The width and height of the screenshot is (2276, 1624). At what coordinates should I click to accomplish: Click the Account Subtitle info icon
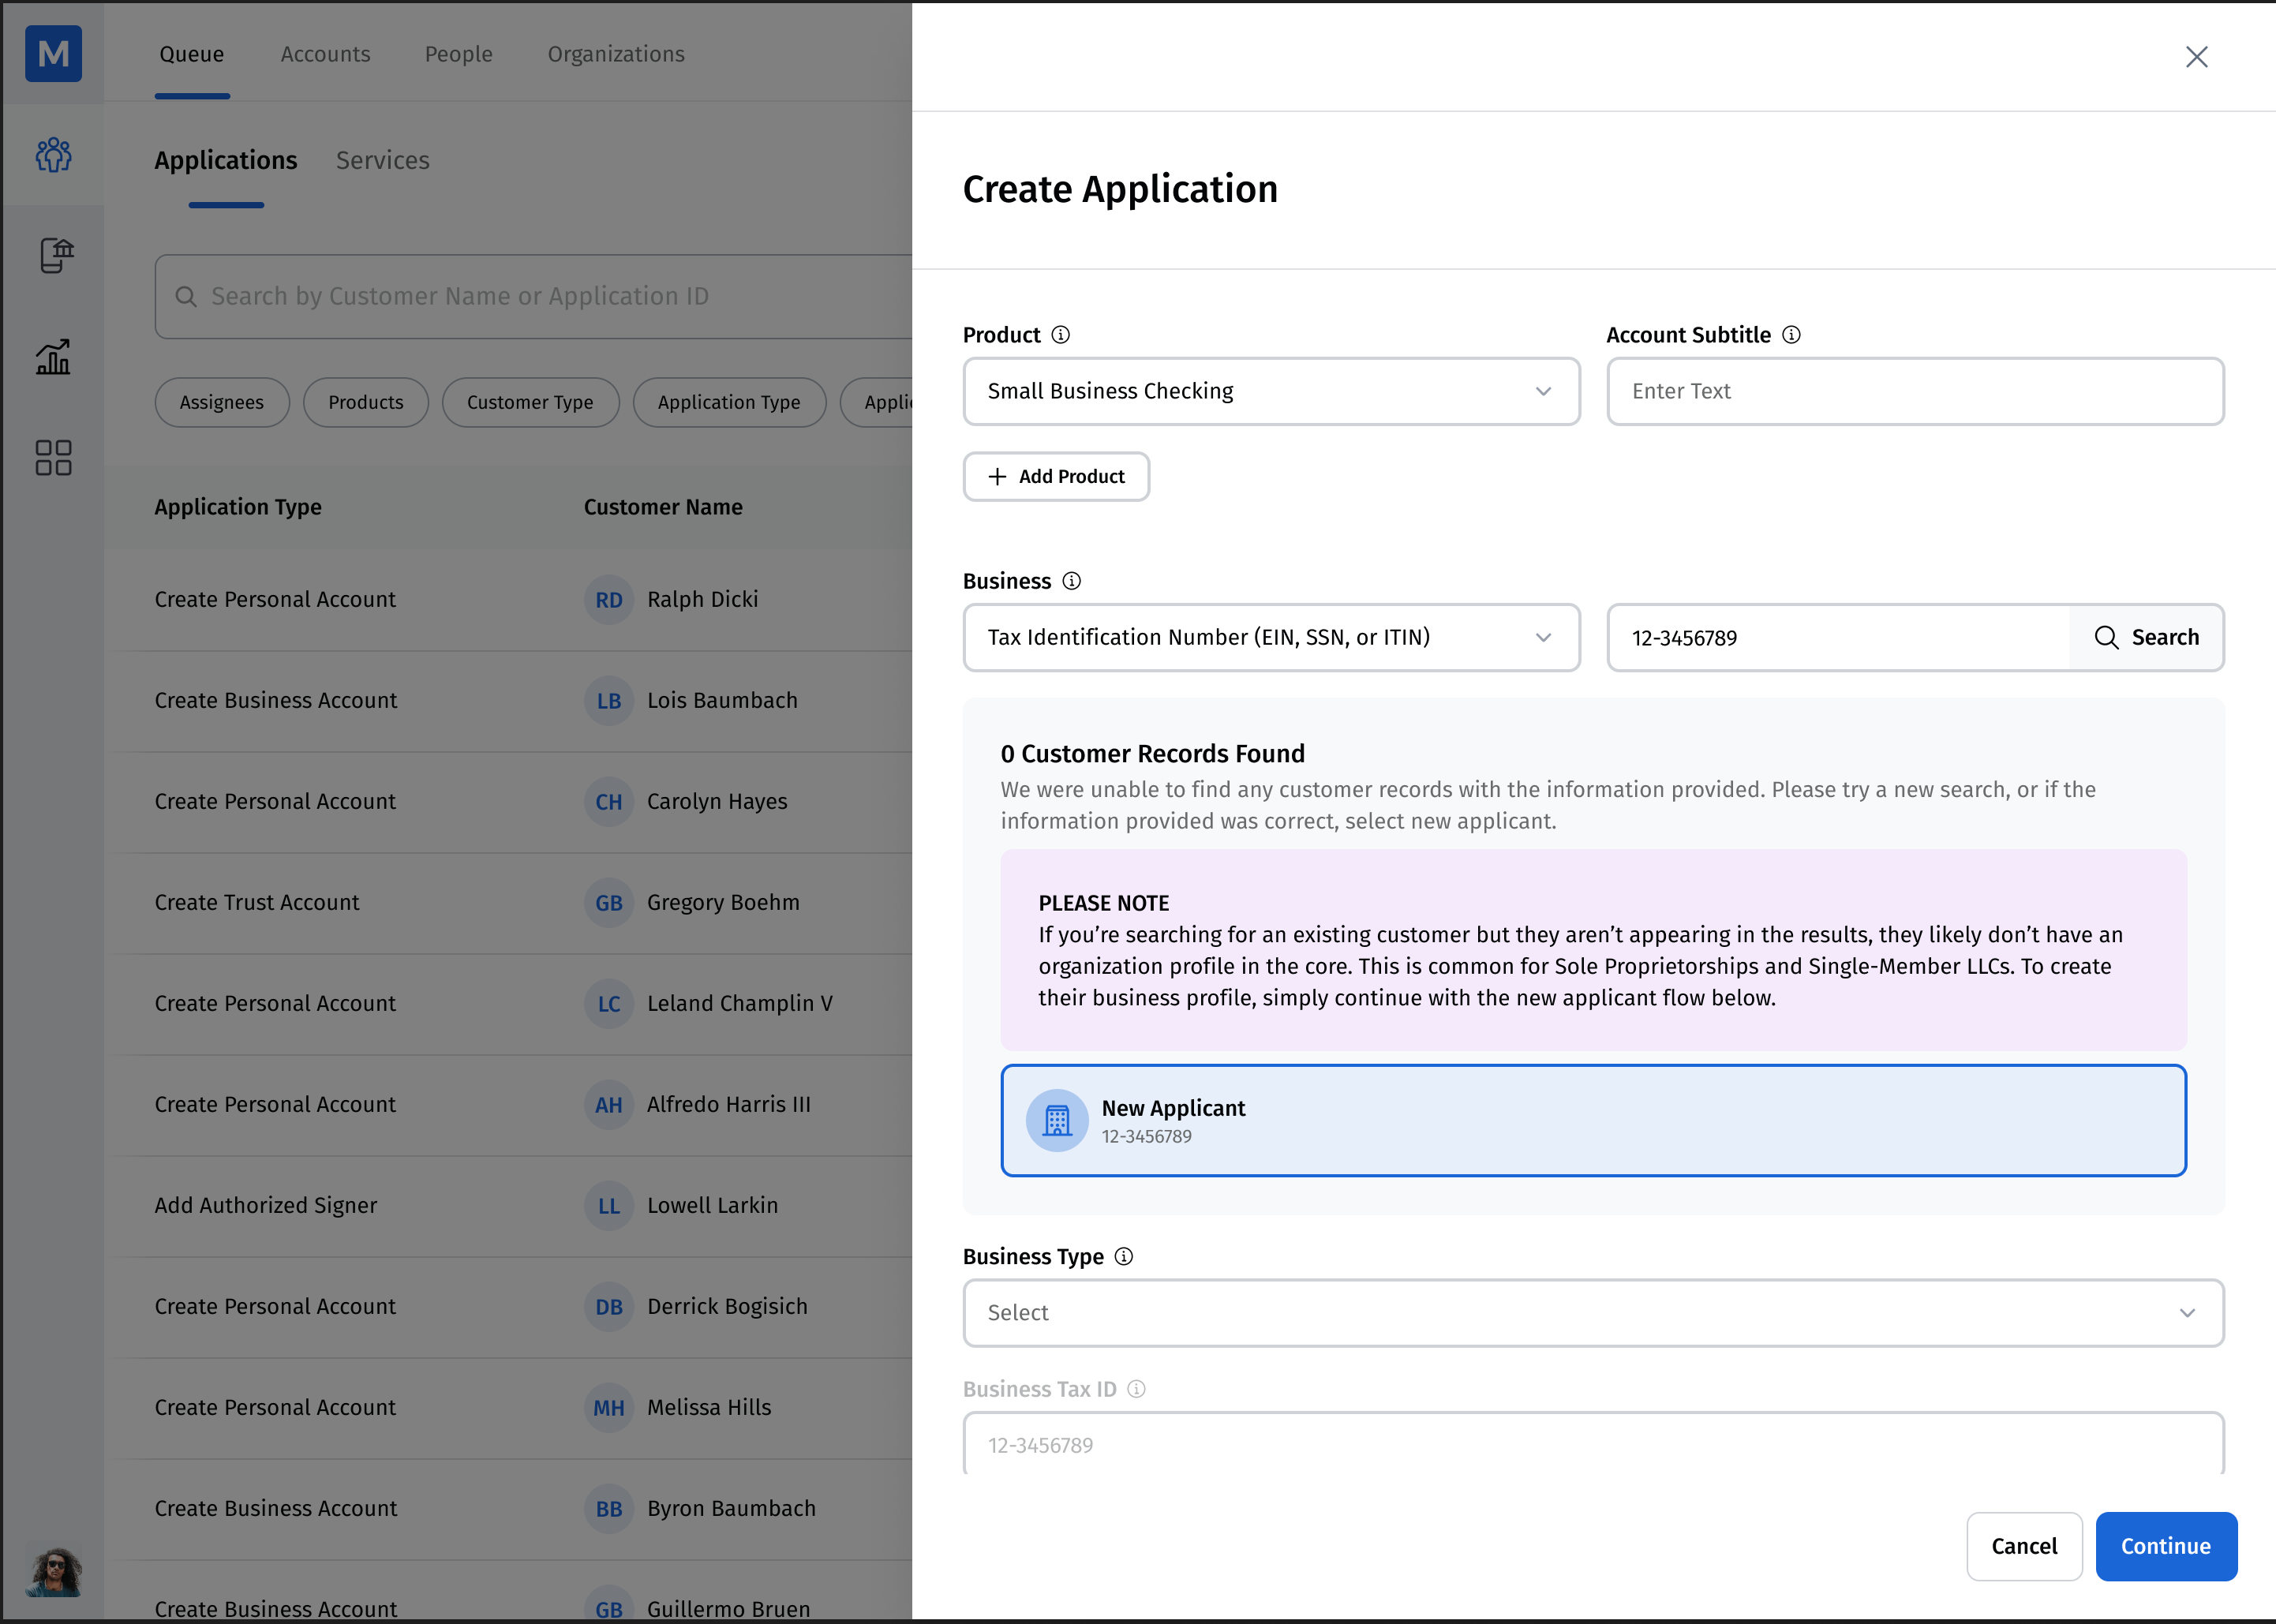pyautogui.click(x=1792, y=335)
